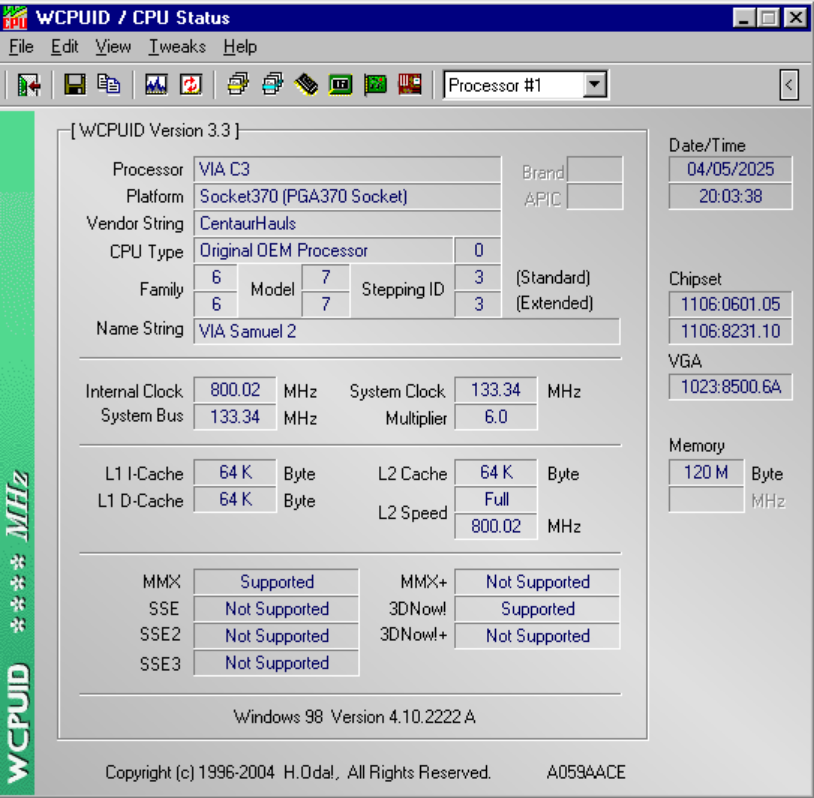
Task: Click the floppy disk save icon
Action: coord(75,85)
